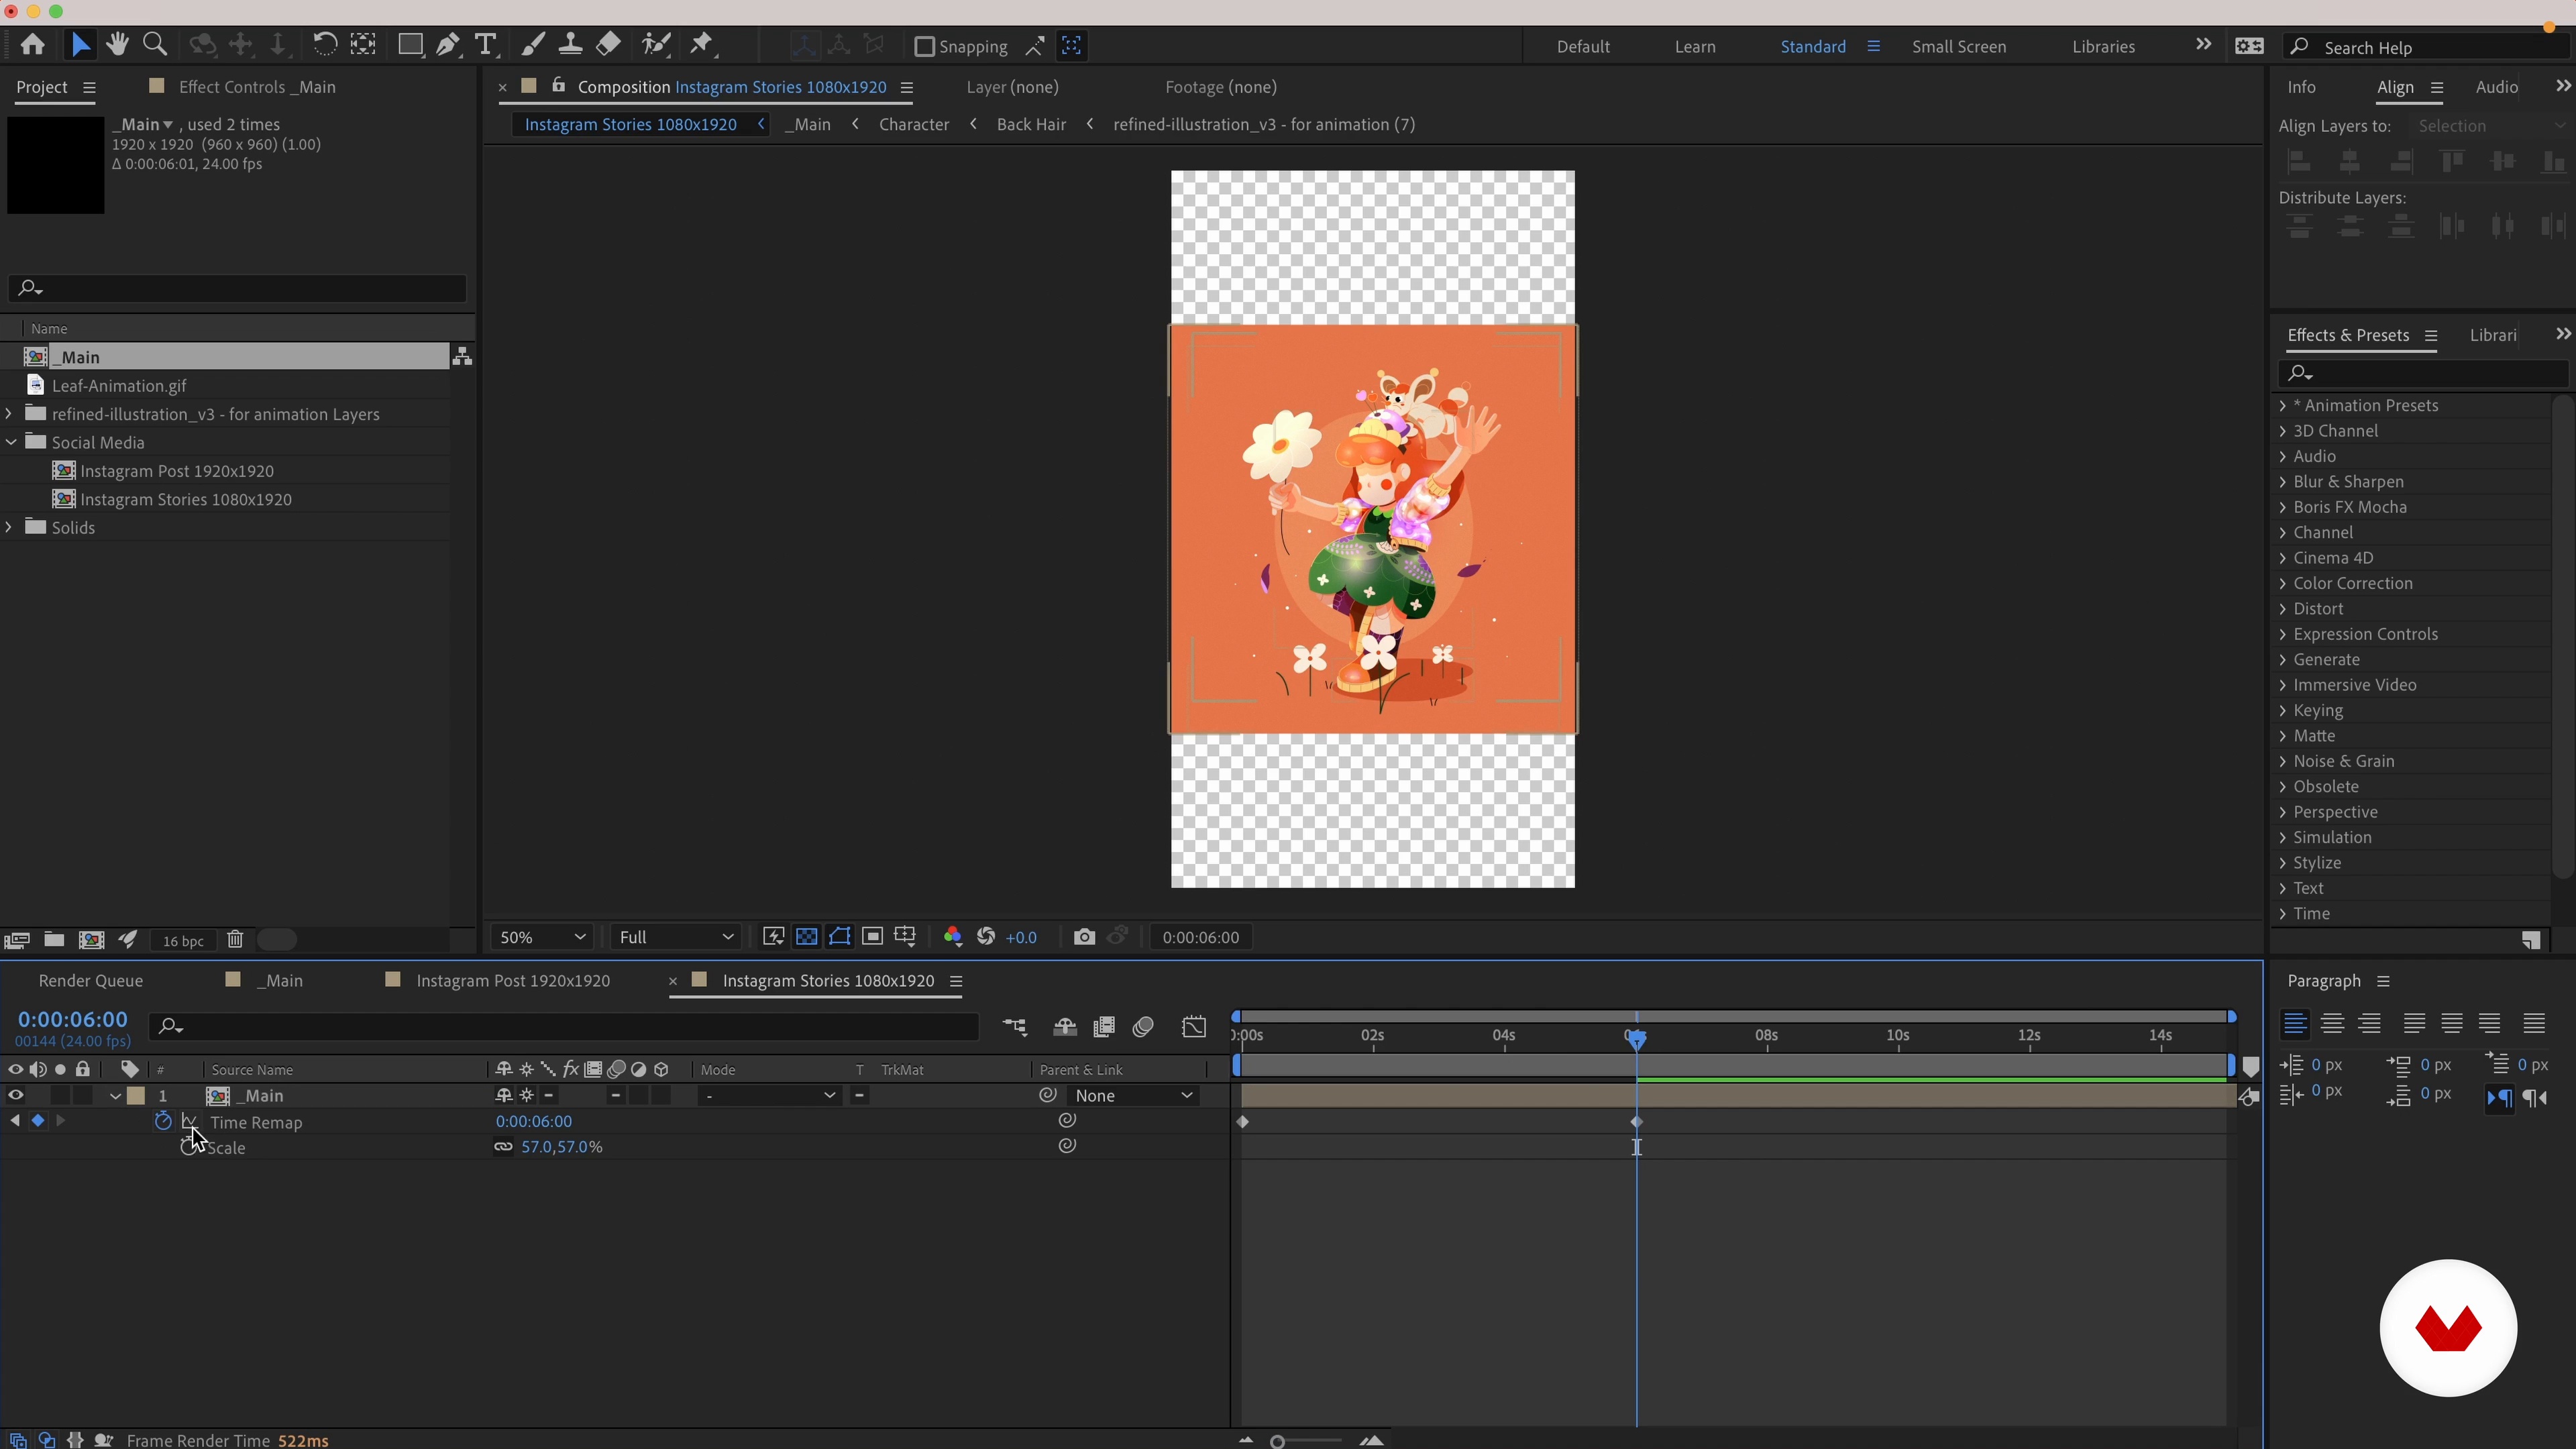The width and height of the screenshot is (2576, 1449).
Task: Select the Rectangle shape tool
Action: point(410,45)
